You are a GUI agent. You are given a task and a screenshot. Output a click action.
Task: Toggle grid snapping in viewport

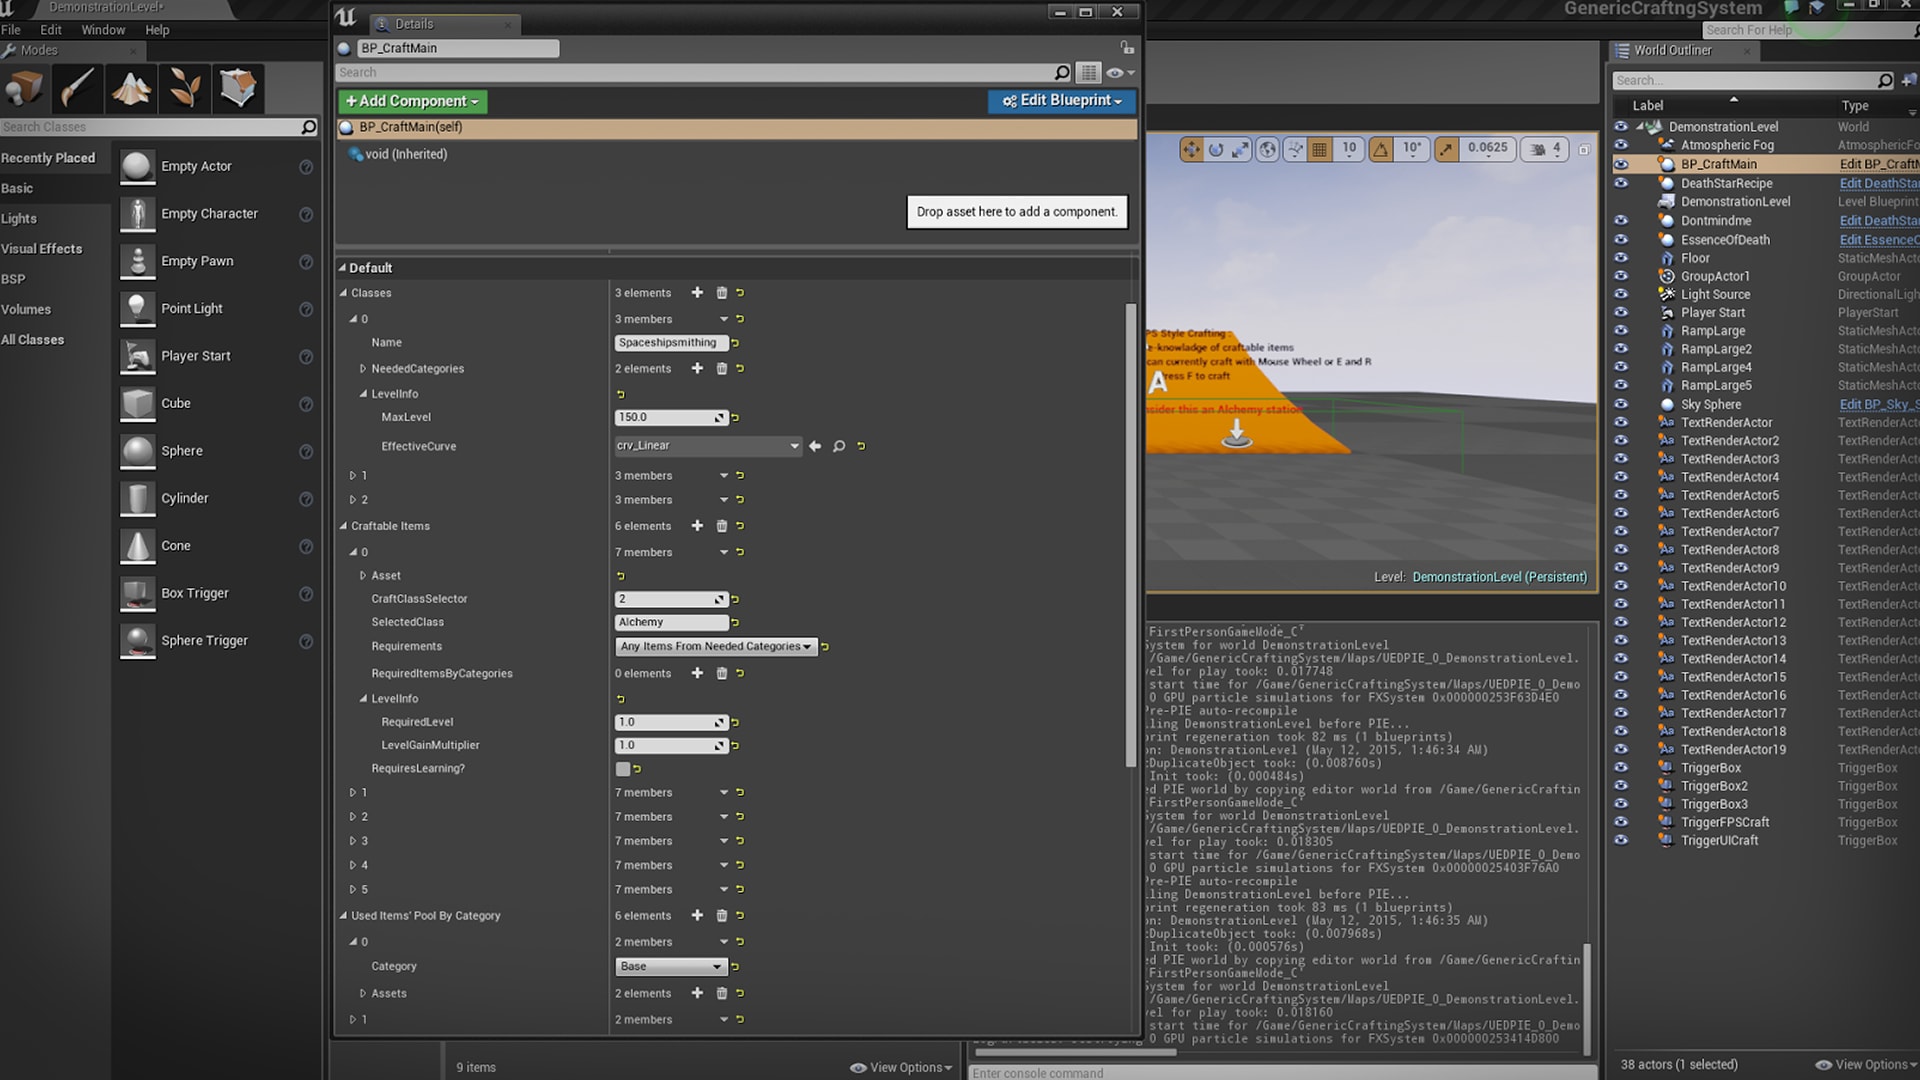[1320, 149]
